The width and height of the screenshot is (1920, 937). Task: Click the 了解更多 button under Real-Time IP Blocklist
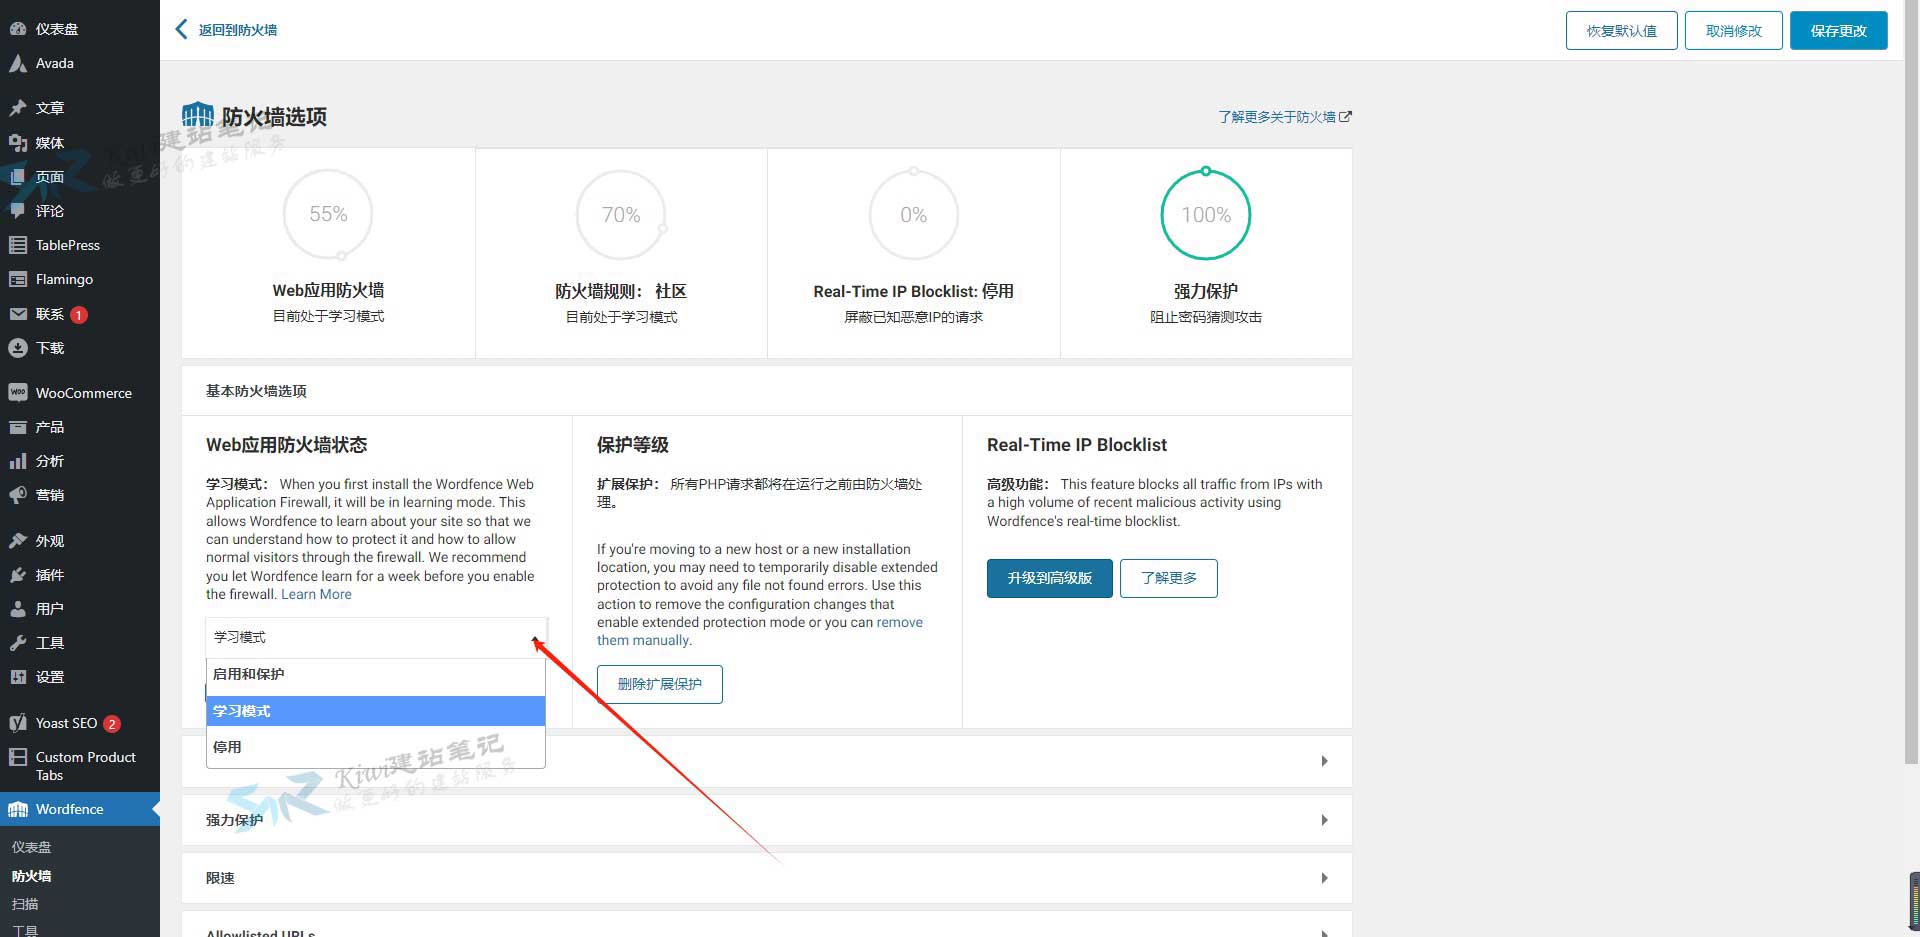click(1168, 578)
